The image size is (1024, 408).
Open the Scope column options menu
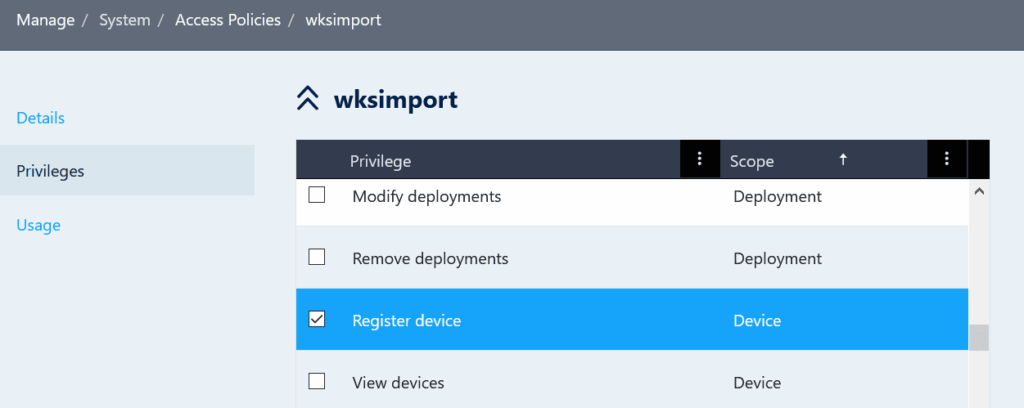pyautogui.click(x=946, y=159)
